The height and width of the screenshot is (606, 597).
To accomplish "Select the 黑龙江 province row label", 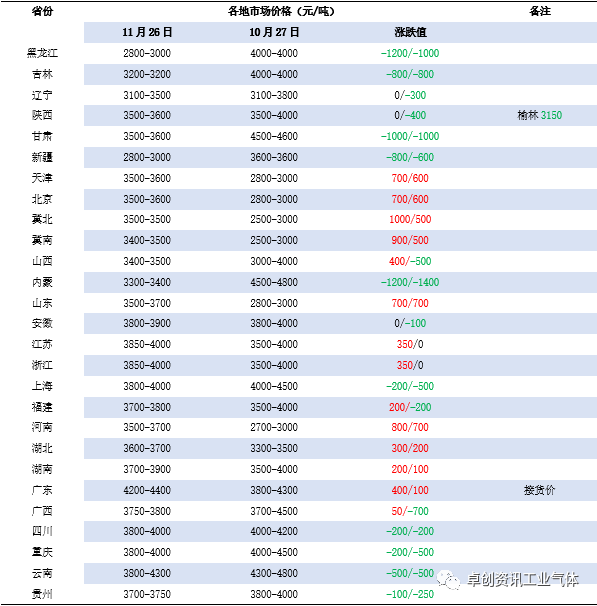I will point(42,53).
